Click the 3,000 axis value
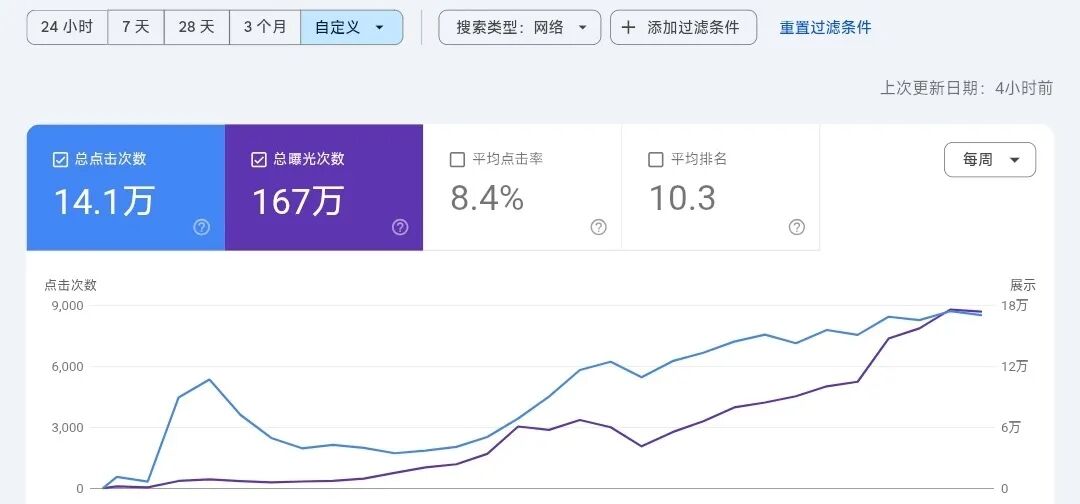Screen dimensions: 1080x504 (68, 428)
